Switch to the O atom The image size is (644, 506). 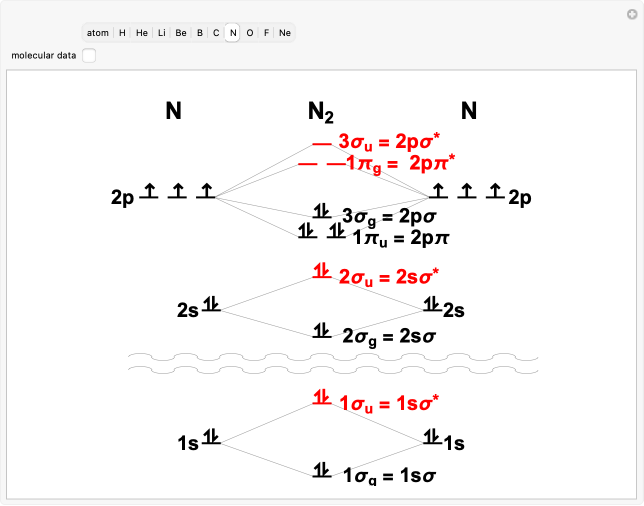click(250, 33)
